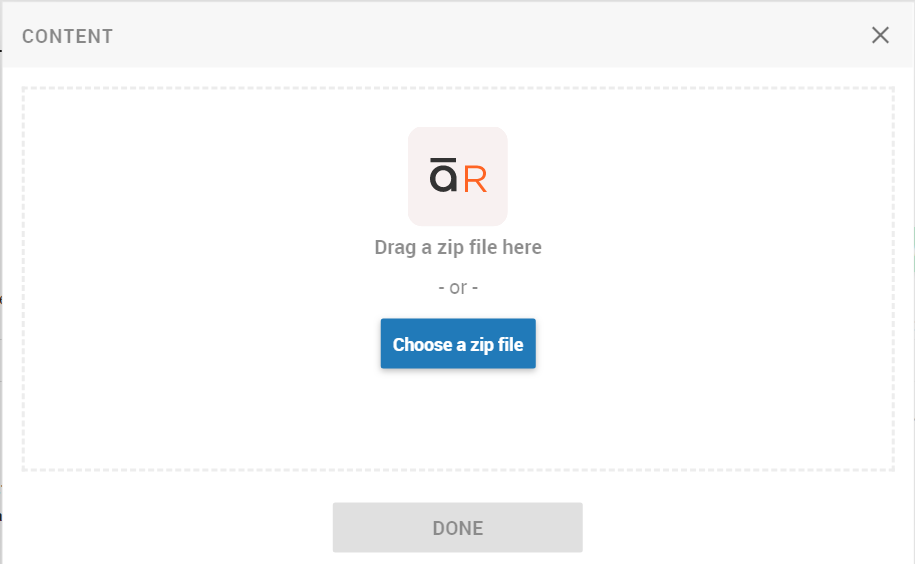Click the dashed top border of the drop zone
The image size is (915, 564).
tap(458, 89)
